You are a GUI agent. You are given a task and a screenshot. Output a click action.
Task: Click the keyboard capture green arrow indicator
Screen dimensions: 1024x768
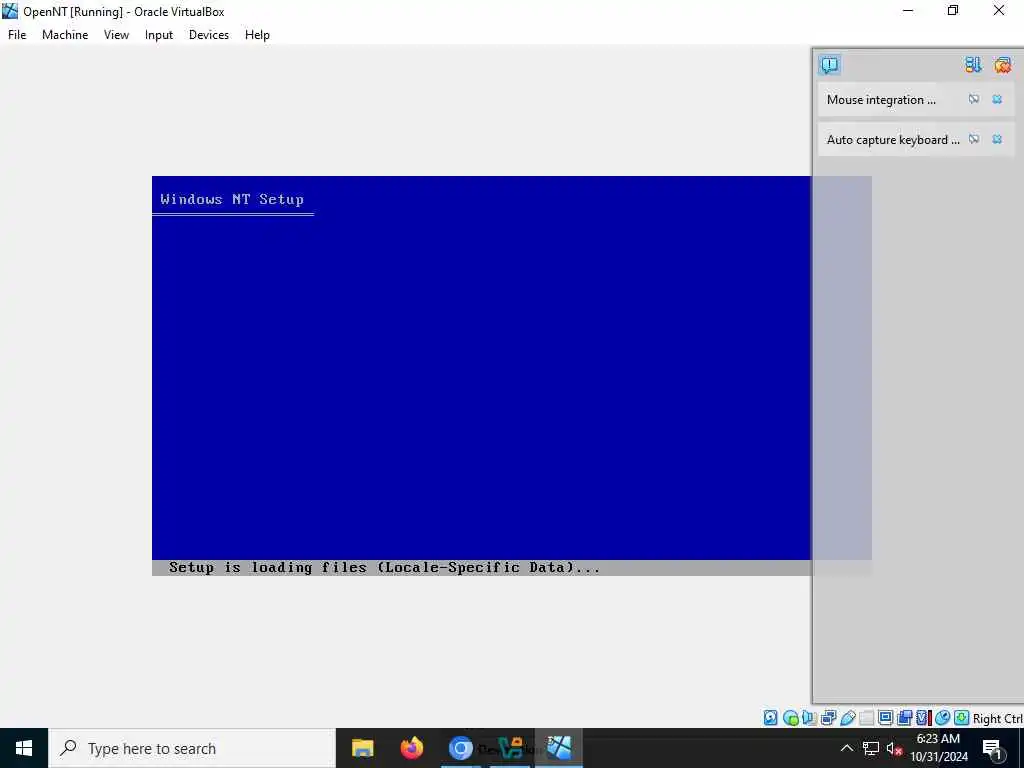click(961, 718)
